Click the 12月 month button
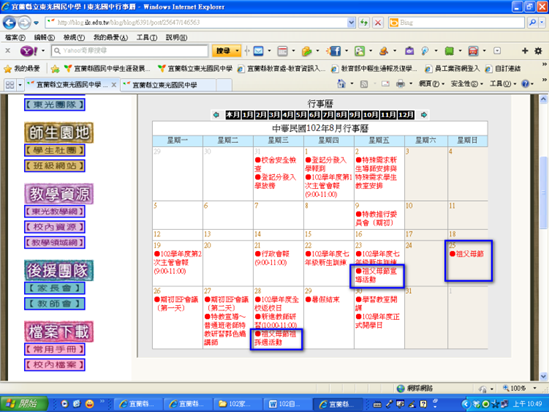549x412 pixels. tap(406, 115)
